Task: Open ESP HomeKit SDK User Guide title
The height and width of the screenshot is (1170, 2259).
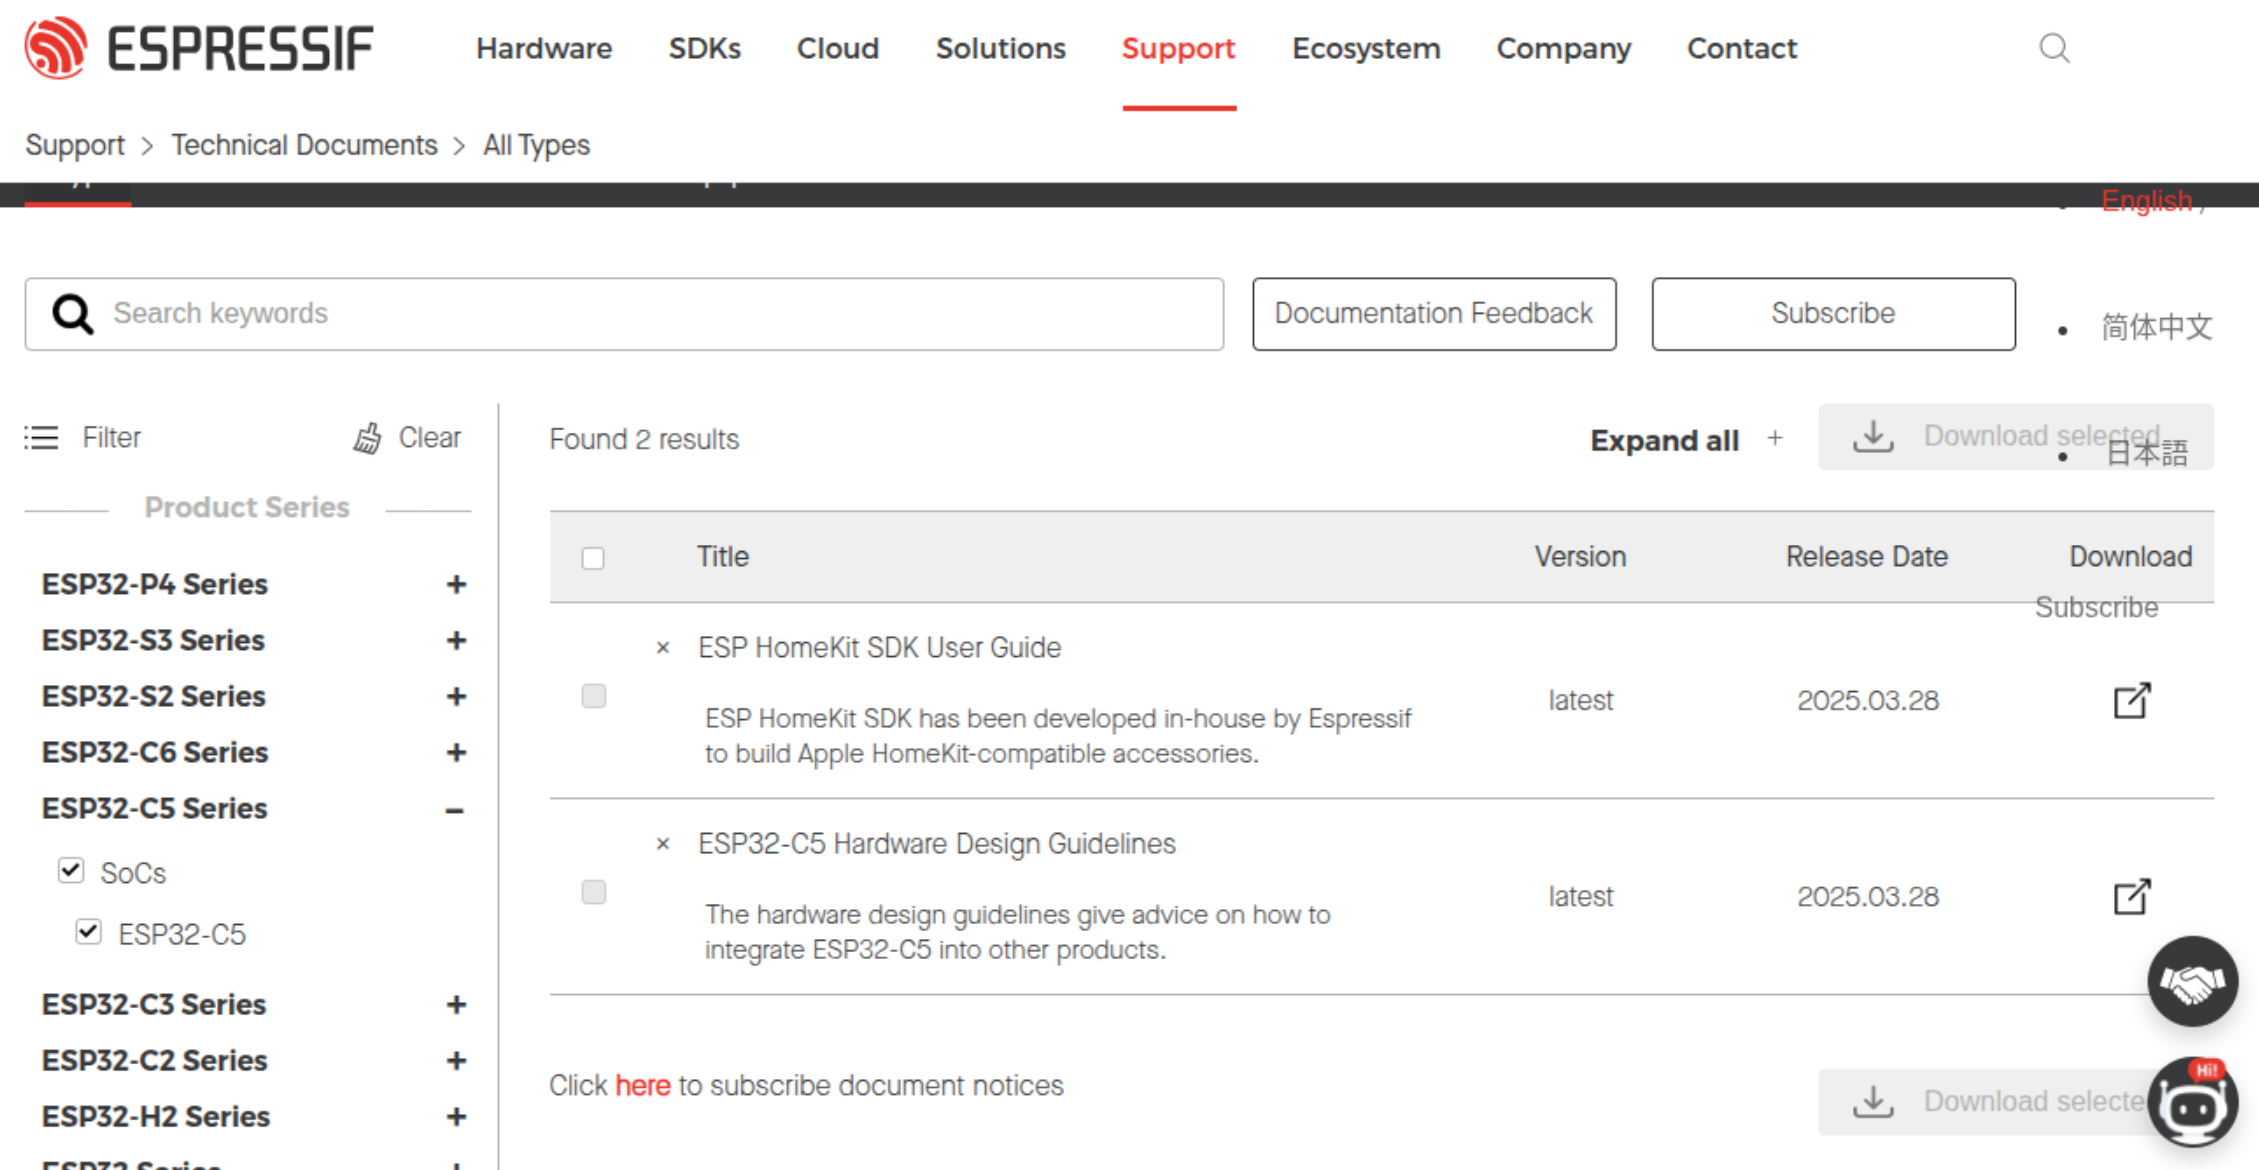Action: pyautogui.click(x=879, y=648)
